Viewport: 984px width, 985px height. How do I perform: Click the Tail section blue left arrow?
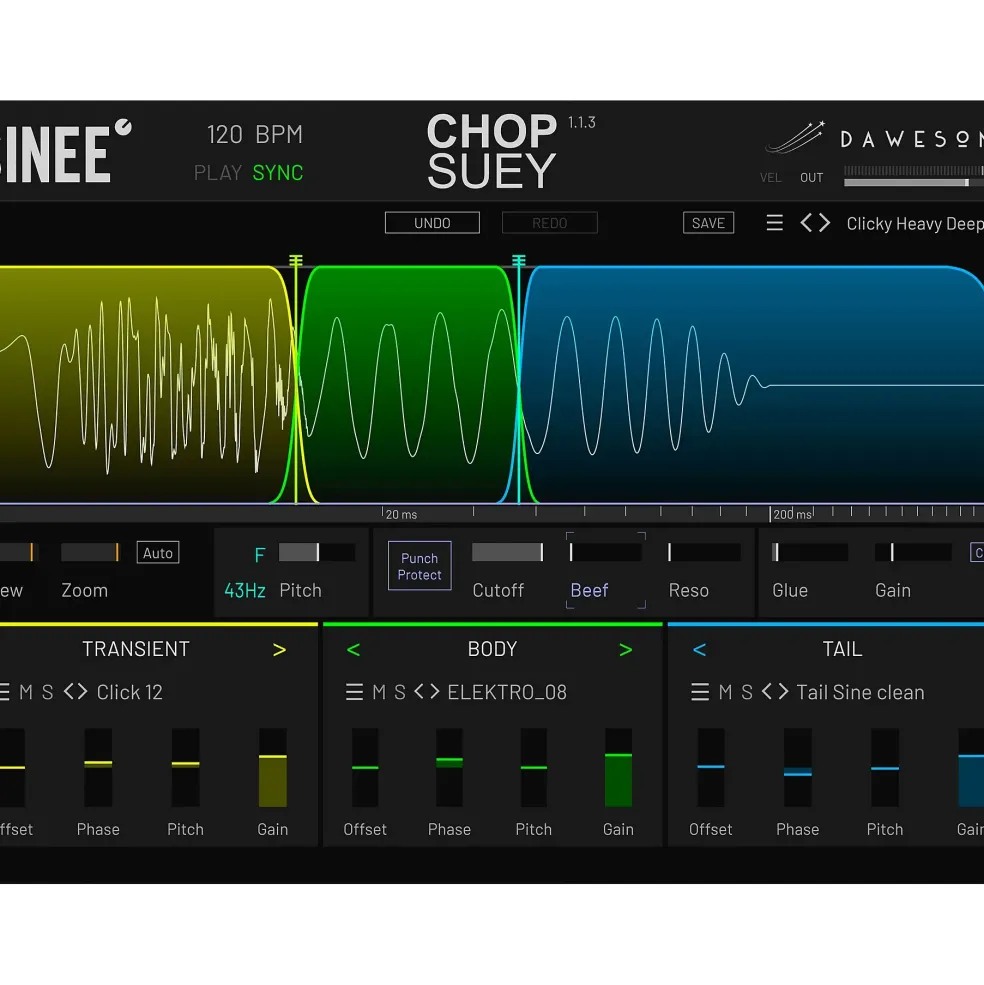[x=699, y=650]
